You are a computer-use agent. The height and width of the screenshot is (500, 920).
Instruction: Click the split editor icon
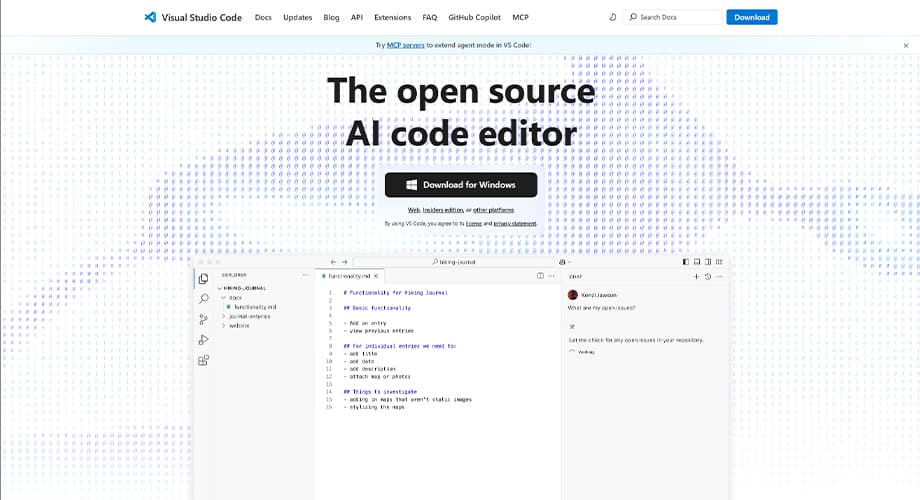pos(541,275)
